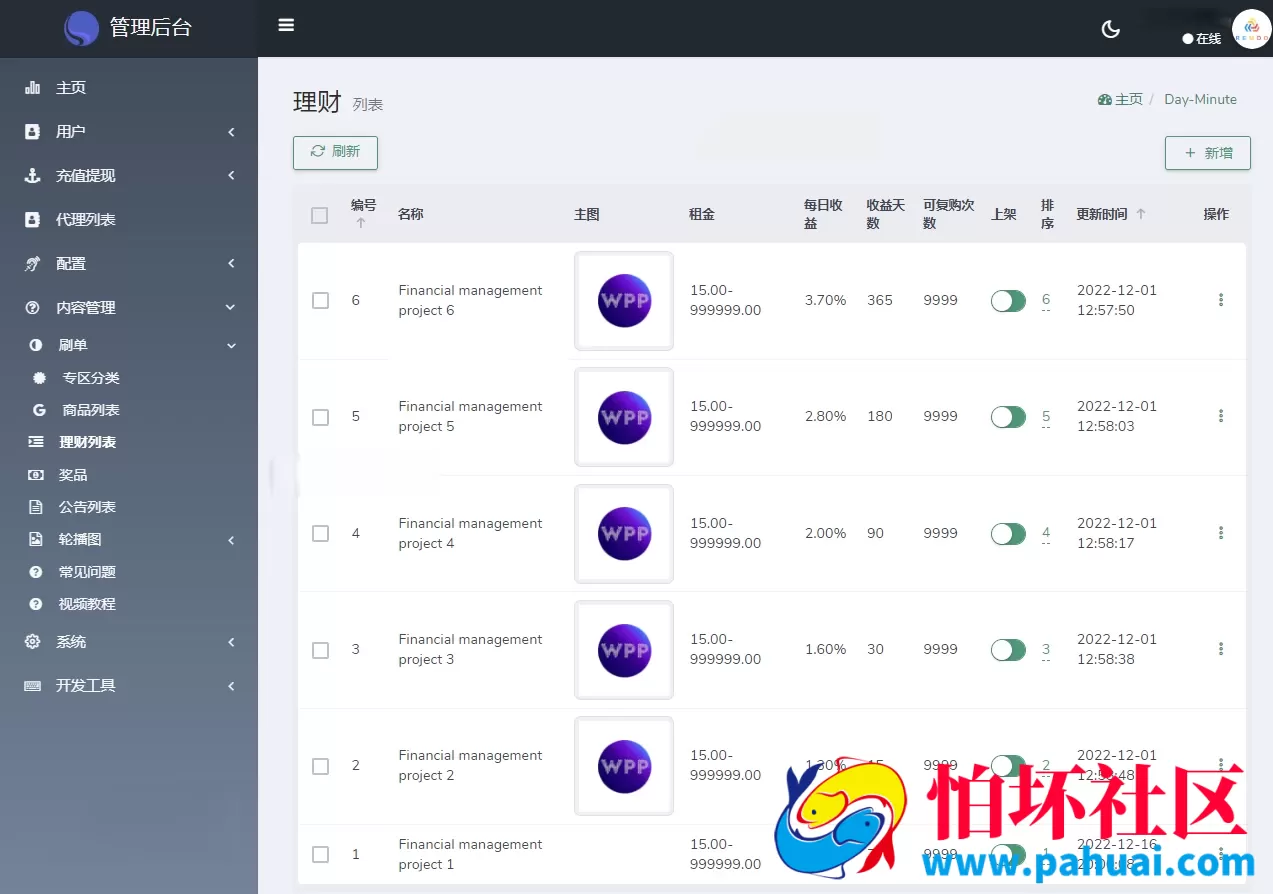The height and width of the screenshot is (894, 1273).
Task: Expand the 系统 sidebar chevron
Action: point(231,642)
